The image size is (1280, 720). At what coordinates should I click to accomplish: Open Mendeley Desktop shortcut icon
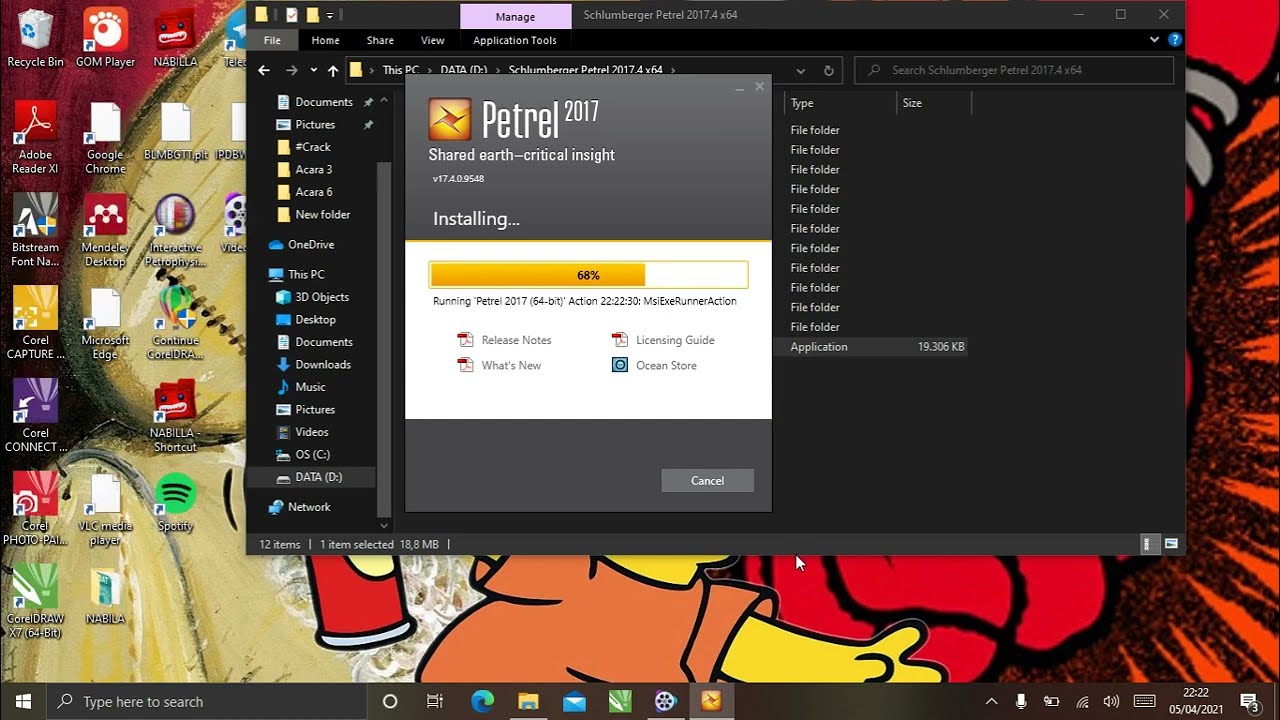[105, 231]
